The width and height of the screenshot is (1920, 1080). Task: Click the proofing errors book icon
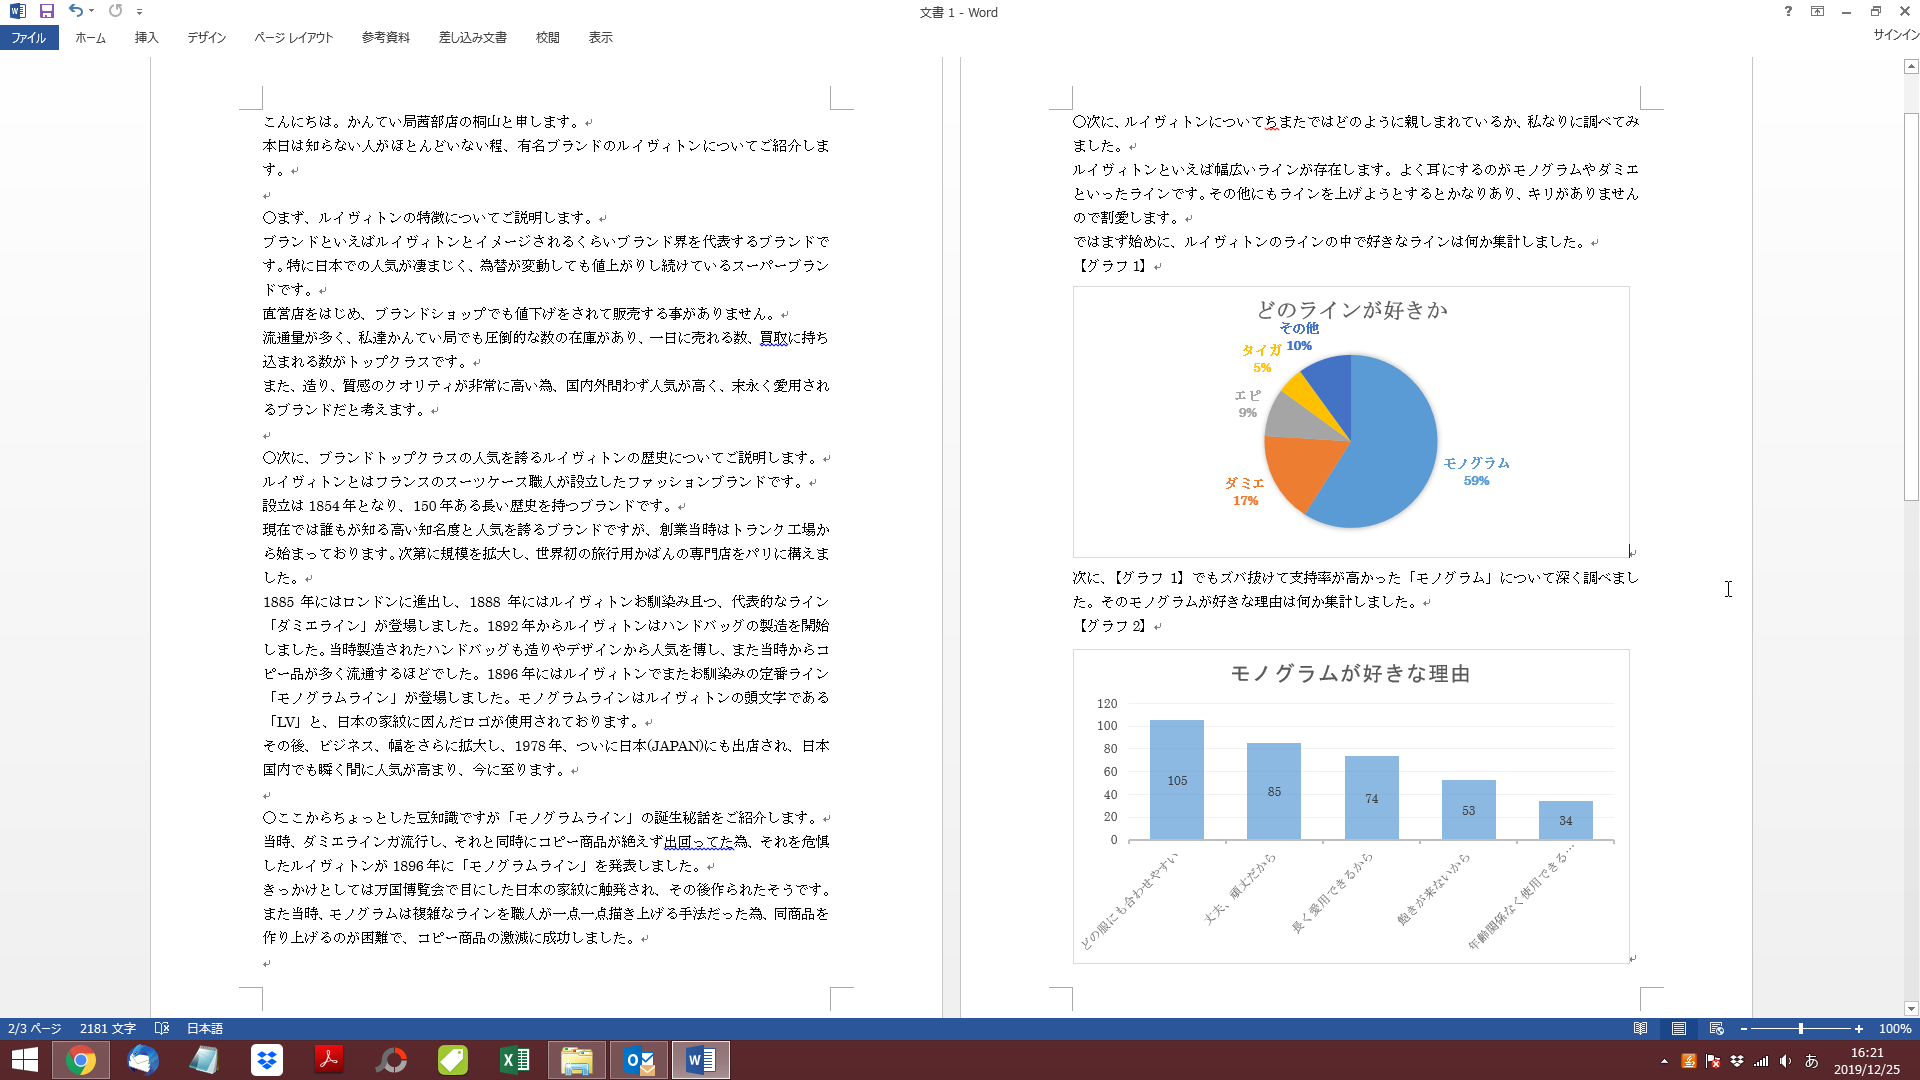point(162,1029)
